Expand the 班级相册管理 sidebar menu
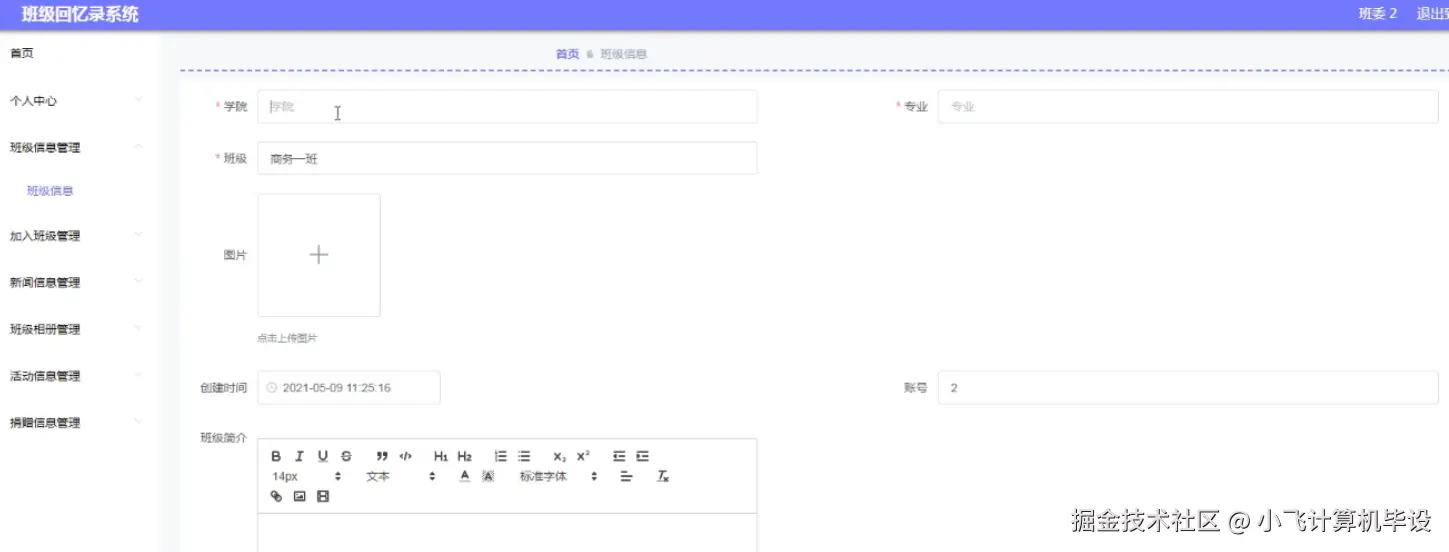This screenshot has height=552, width=1449. (80, 329)
